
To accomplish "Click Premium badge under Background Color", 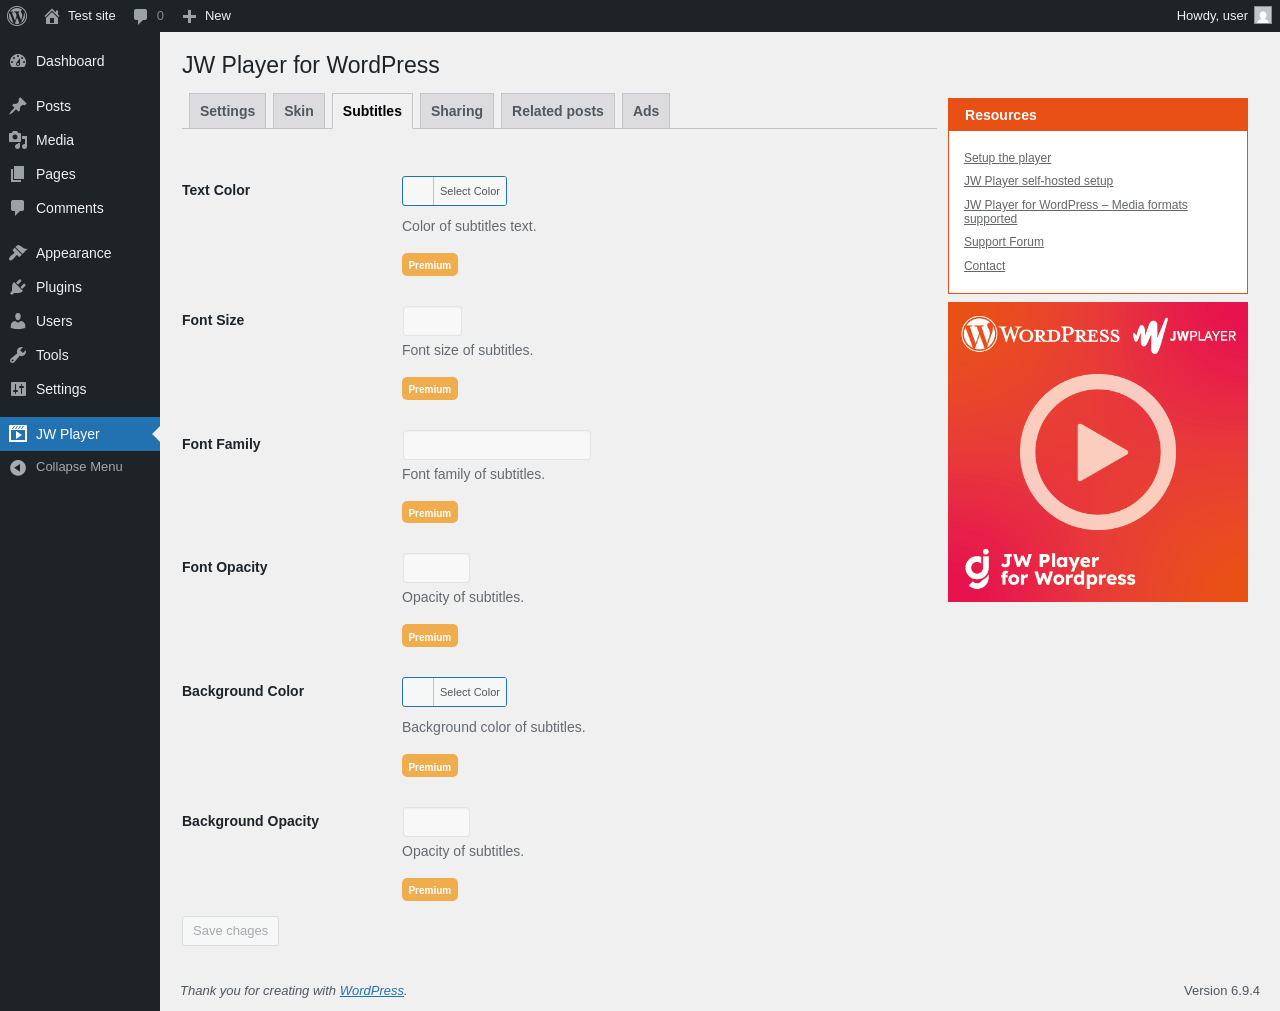I will (x=430, y=767).
